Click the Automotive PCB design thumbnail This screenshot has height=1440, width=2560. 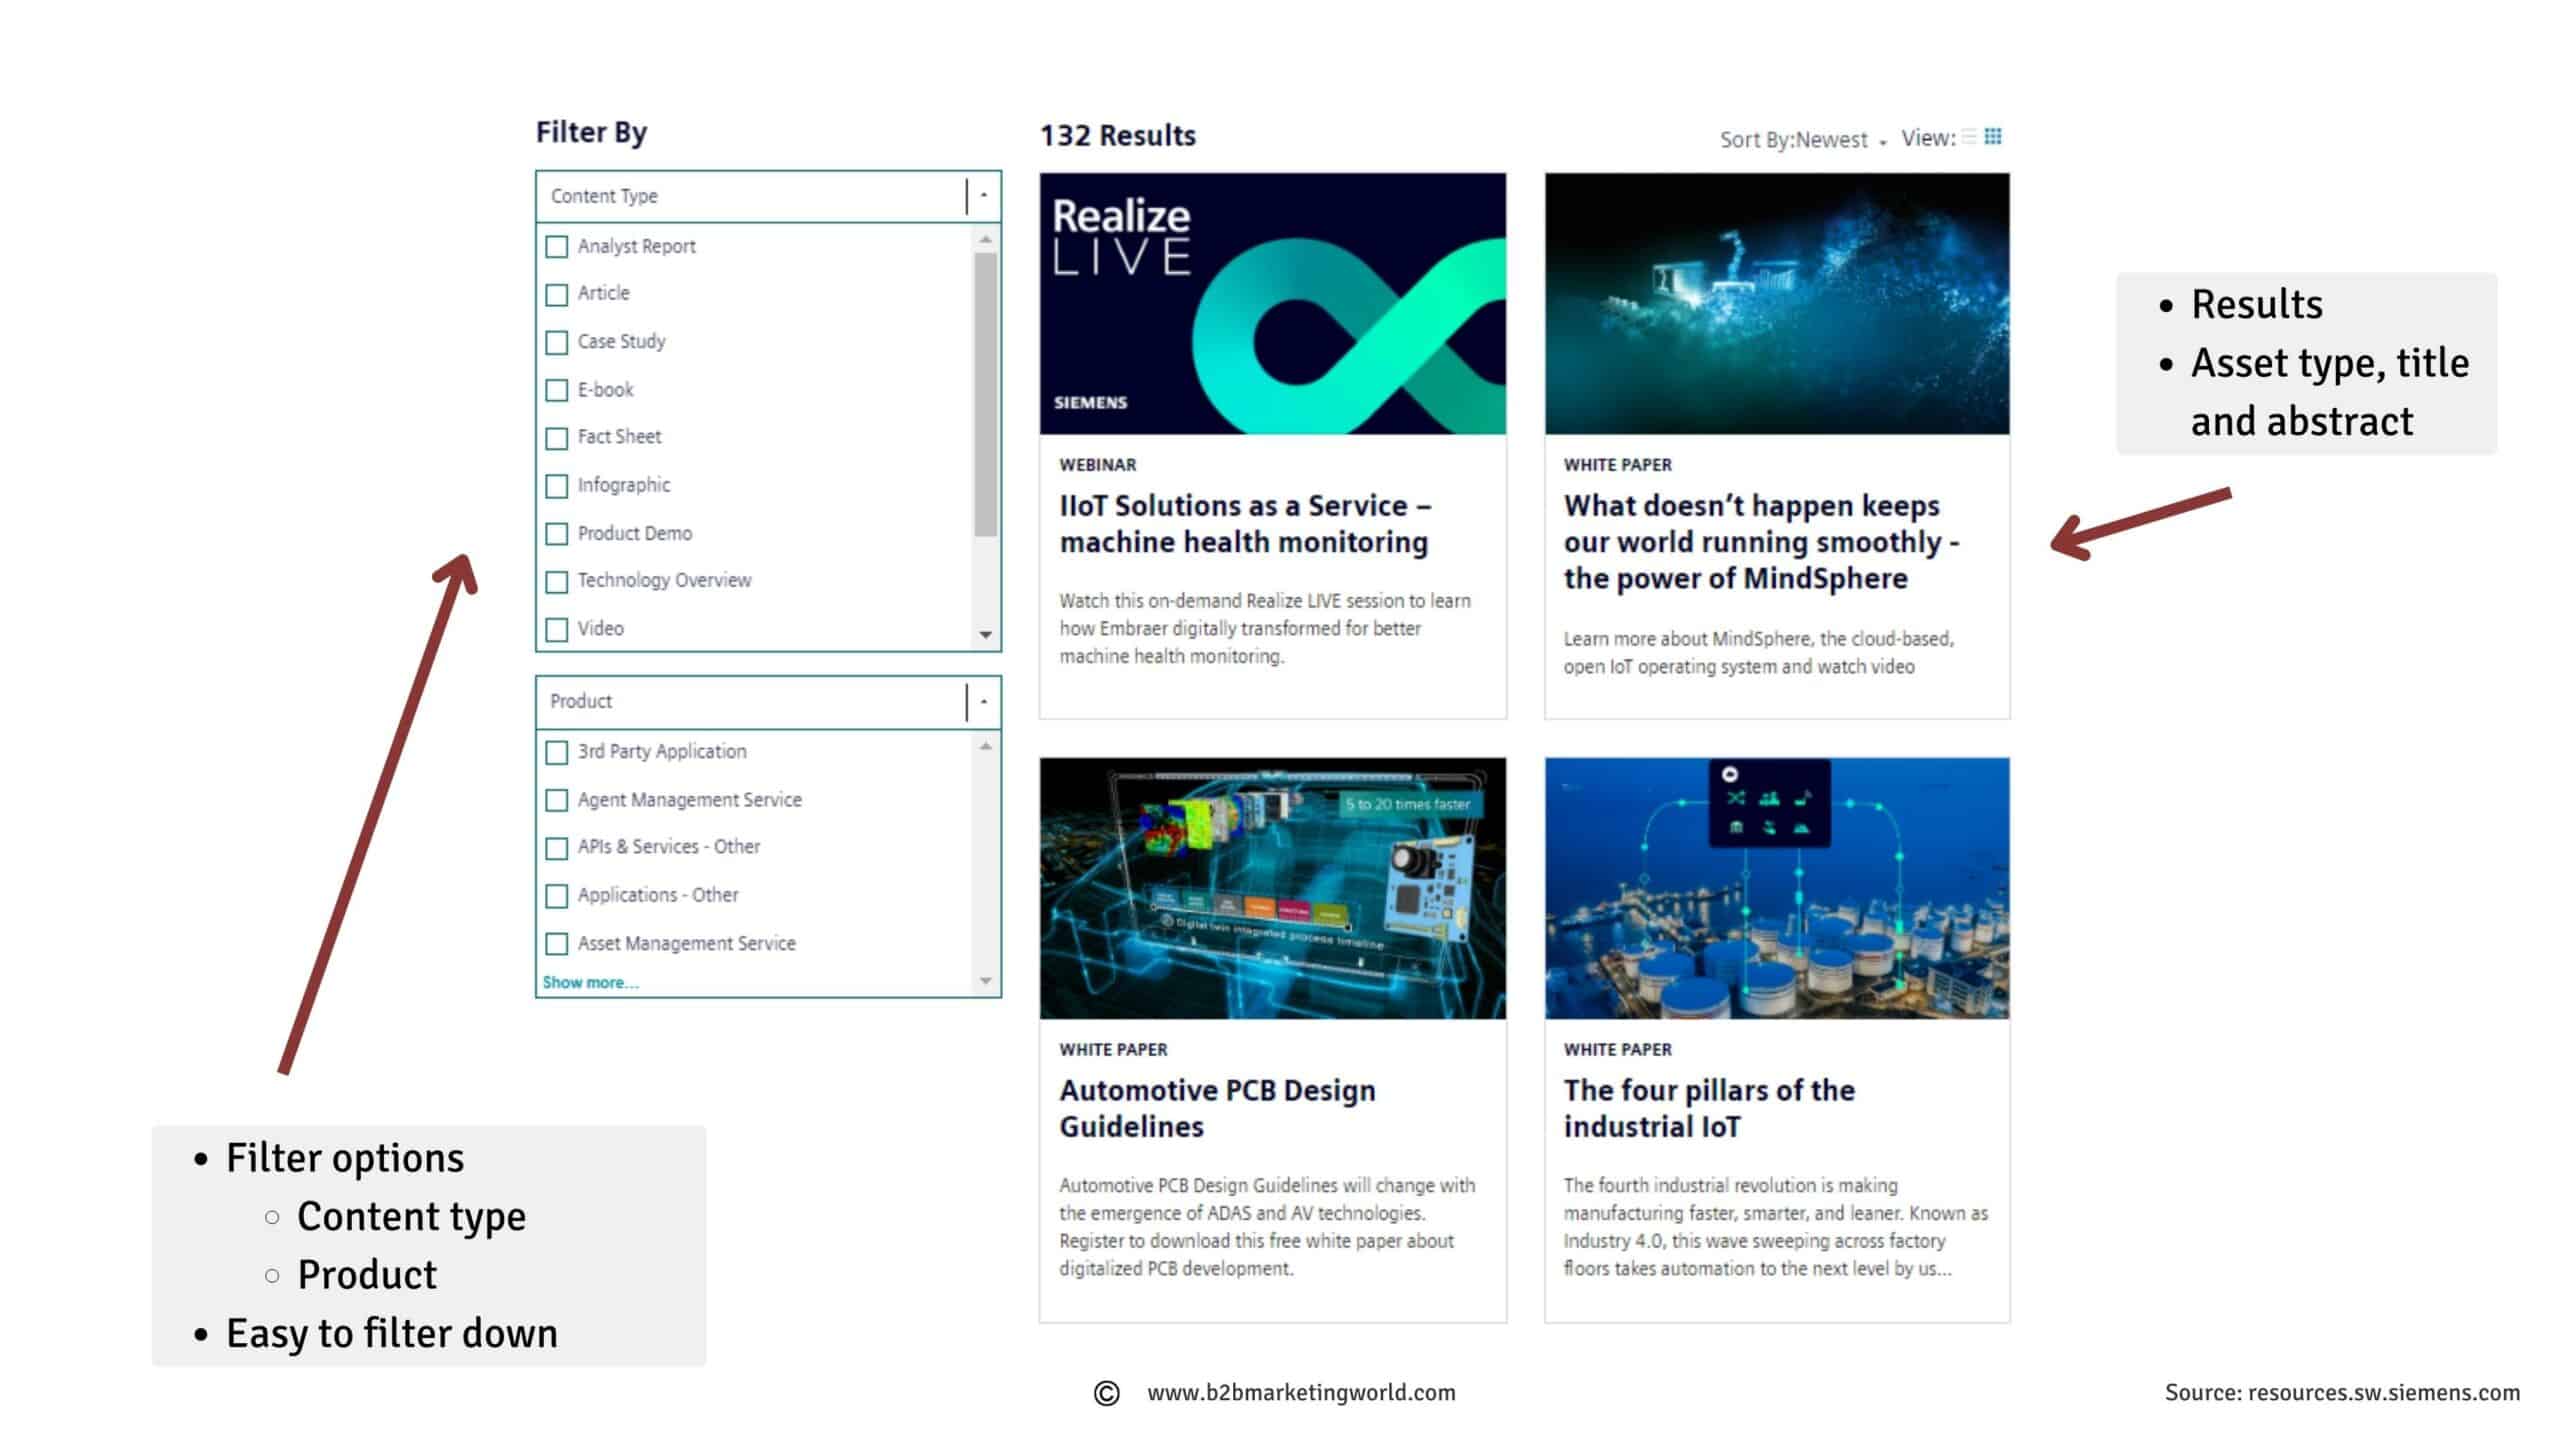pyautogui.click(x=1272, y=888)
